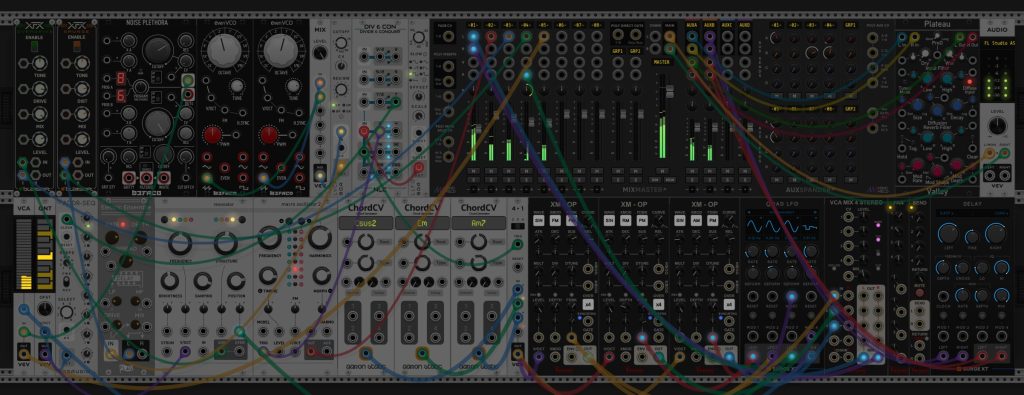Click the FREQUENCY knob on the resonator module
The width and height of the screenshot is (1024, 395).
coord(180,243)
